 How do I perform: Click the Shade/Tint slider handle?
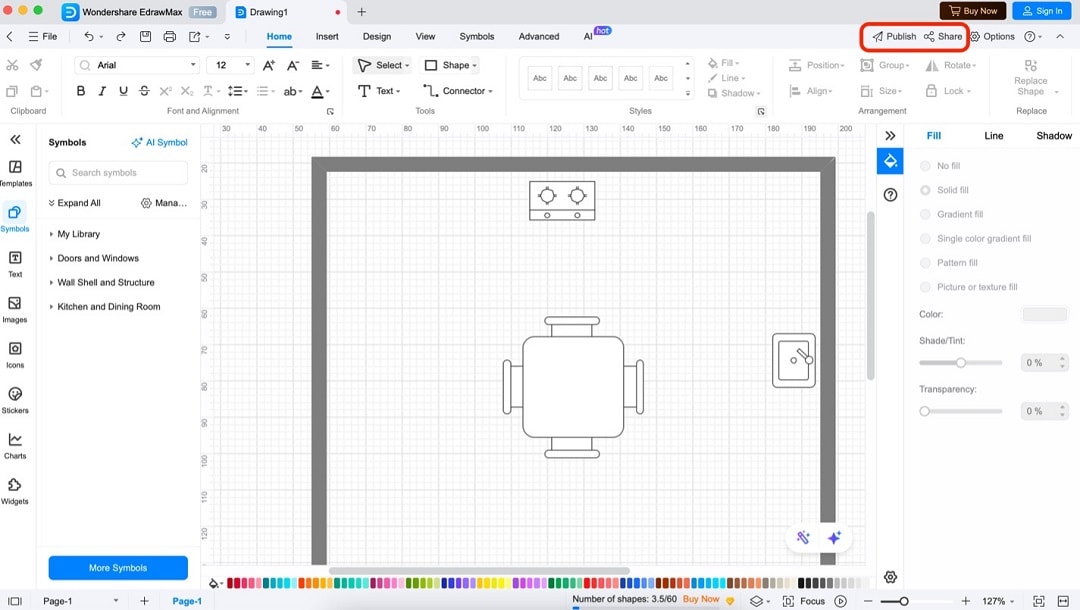click(960, 363)
